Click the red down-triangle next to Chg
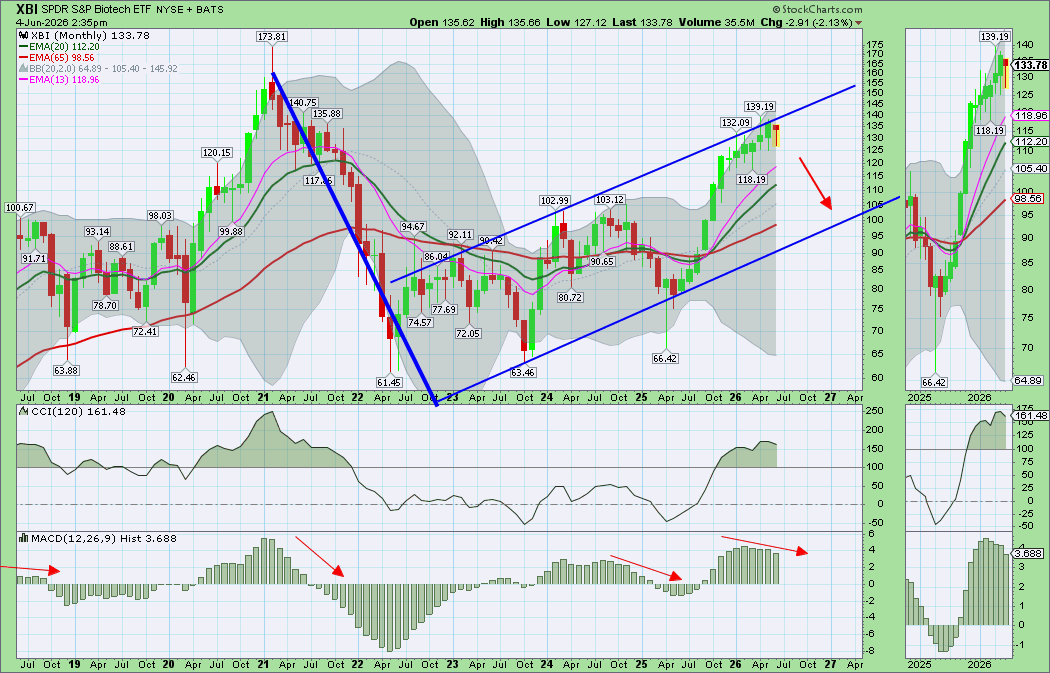 pyautogui.click(x=858, y=23)
